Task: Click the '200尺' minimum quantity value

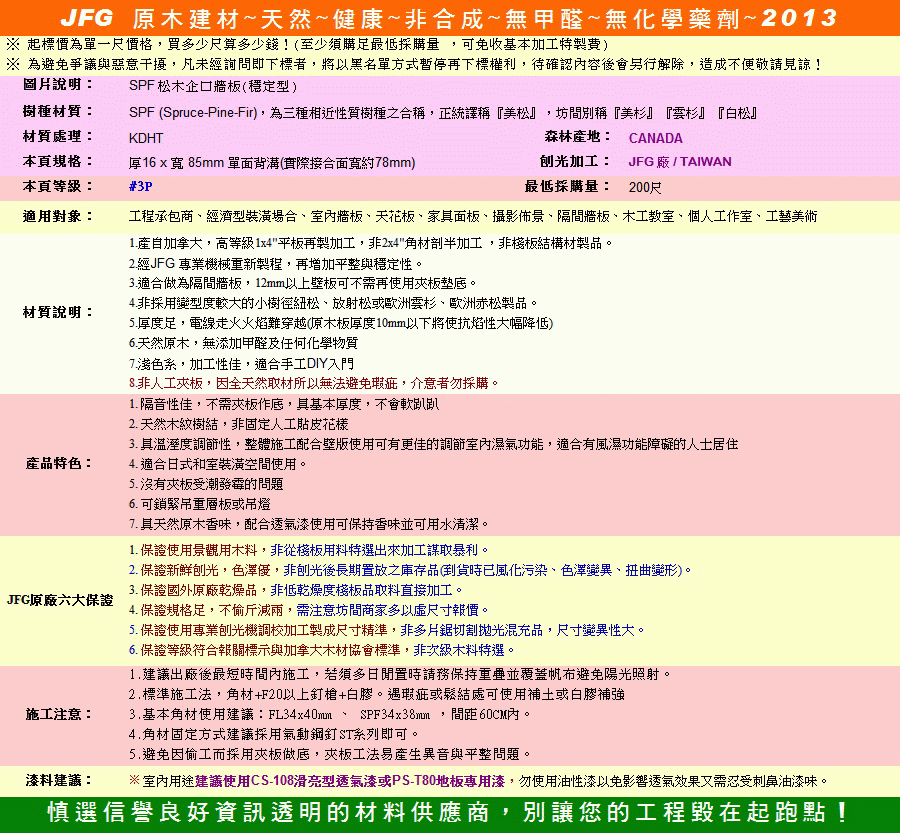Action: pyautogui.click(x=645, y=187)
